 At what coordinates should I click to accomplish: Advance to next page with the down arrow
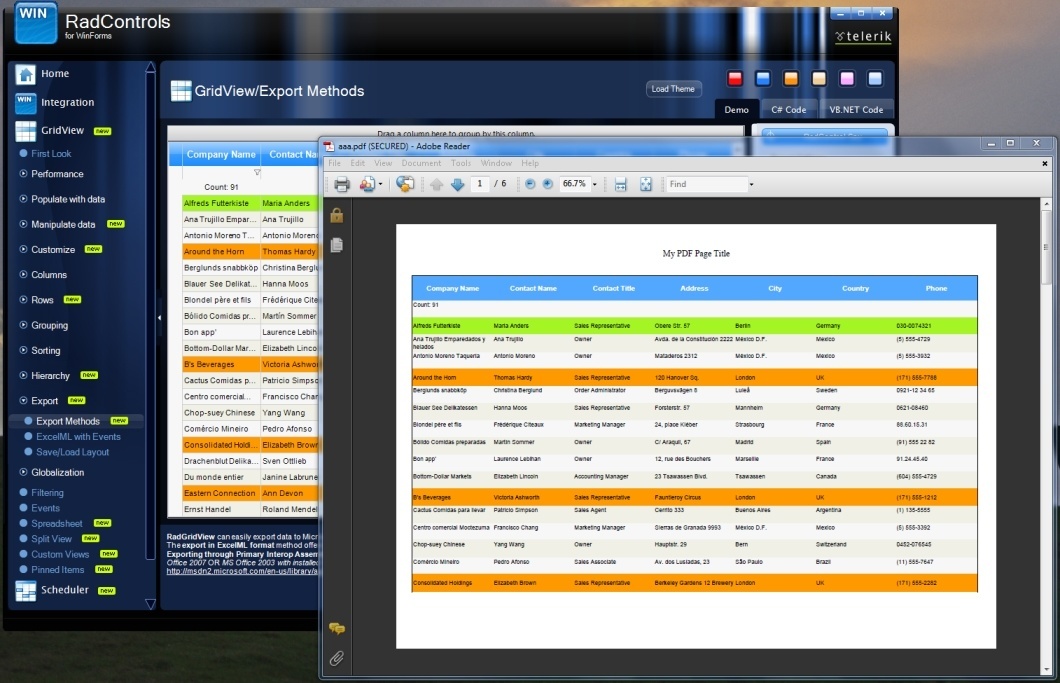(x=458, y=184)
